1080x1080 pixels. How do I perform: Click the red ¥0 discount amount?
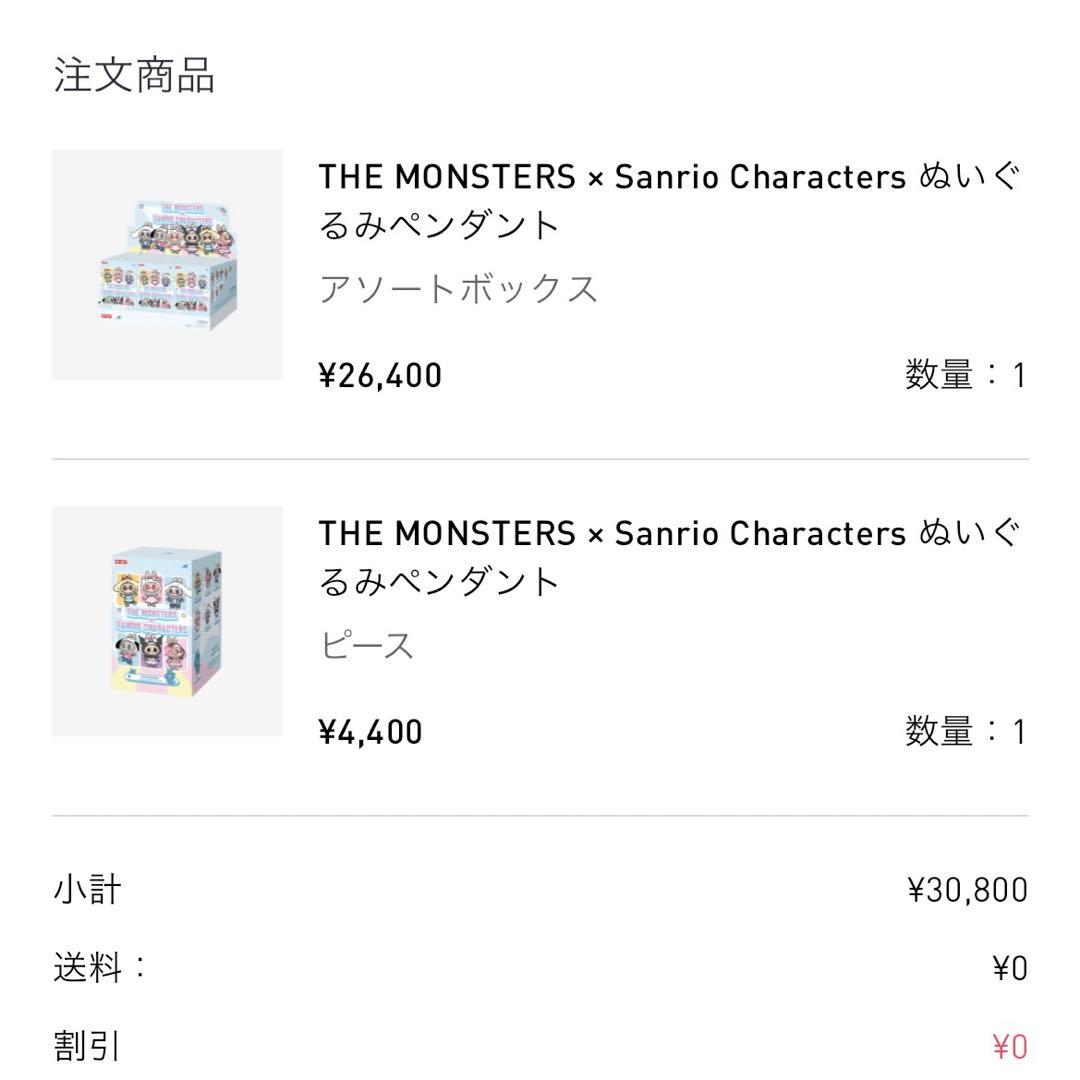pyautogui.click(x=1009, y=1046)
